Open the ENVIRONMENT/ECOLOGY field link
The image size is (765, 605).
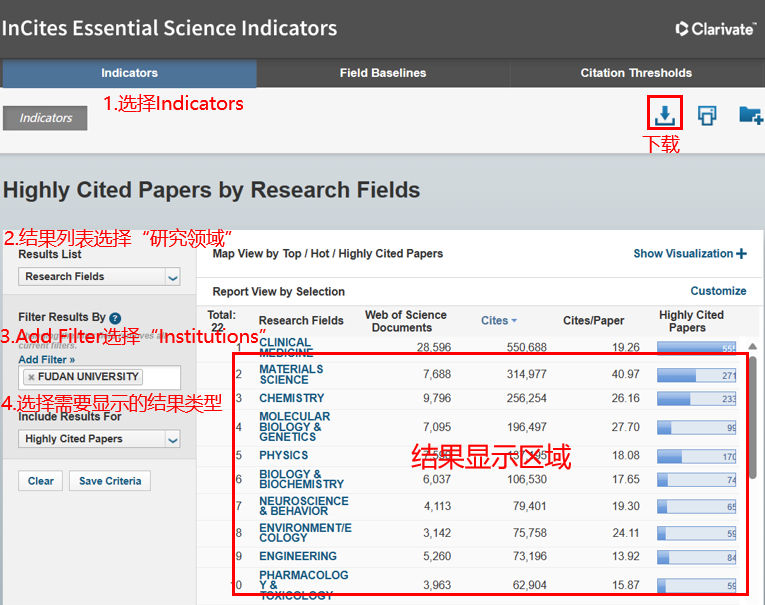click(305, 532)
